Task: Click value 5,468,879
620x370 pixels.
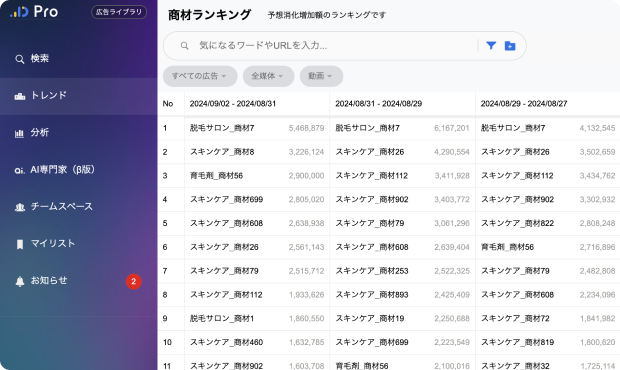Action: tap(306, 128)
